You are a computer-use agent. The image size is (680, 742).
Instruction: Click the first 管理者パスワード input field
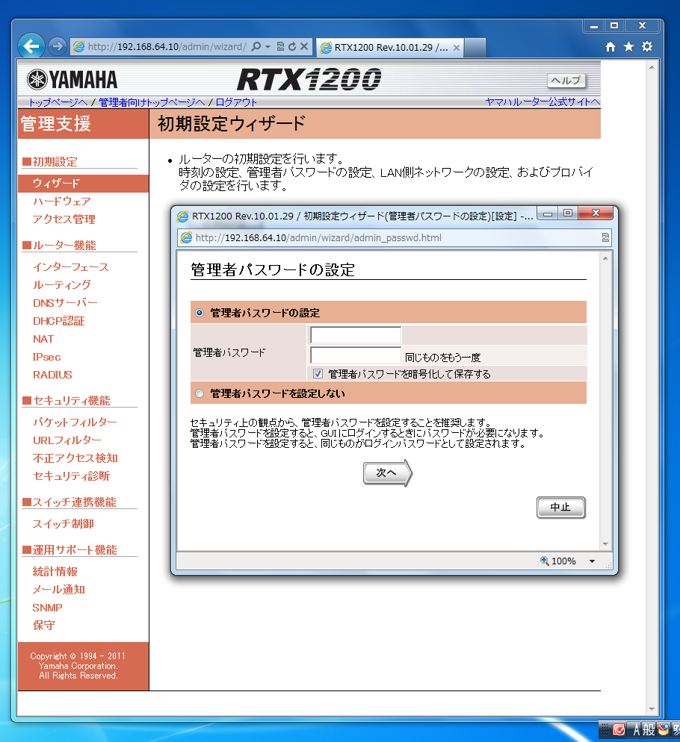(x=355, y=335)
